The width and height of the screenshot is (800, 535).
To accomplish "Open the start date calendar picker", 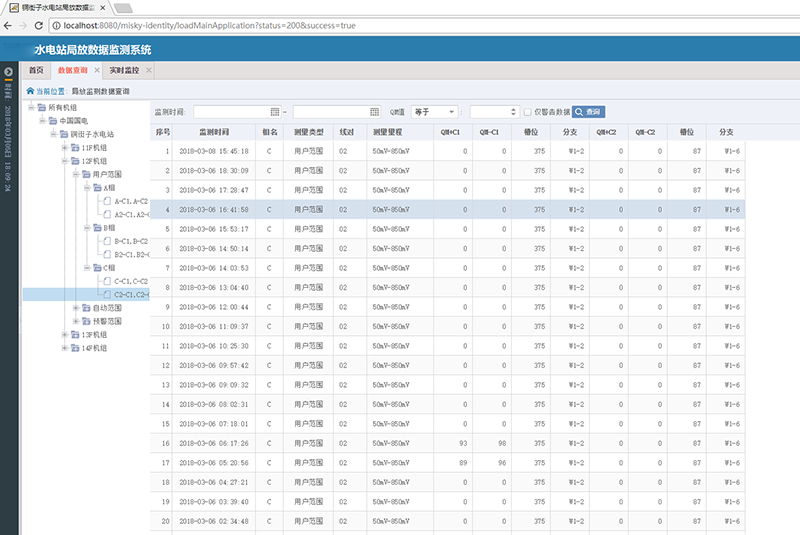I will coord(275,112).
